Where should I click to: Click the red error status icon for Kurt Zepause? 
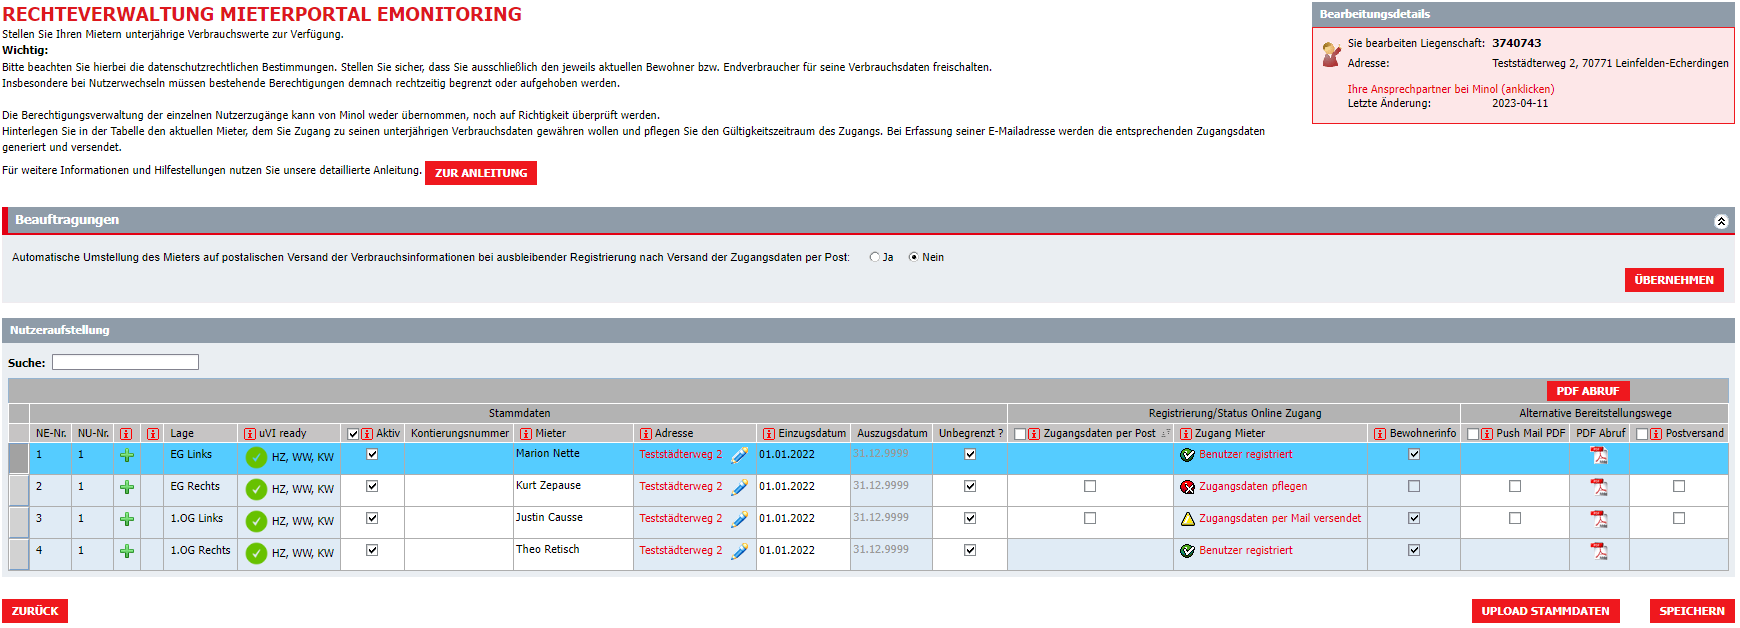[1188, 487]
